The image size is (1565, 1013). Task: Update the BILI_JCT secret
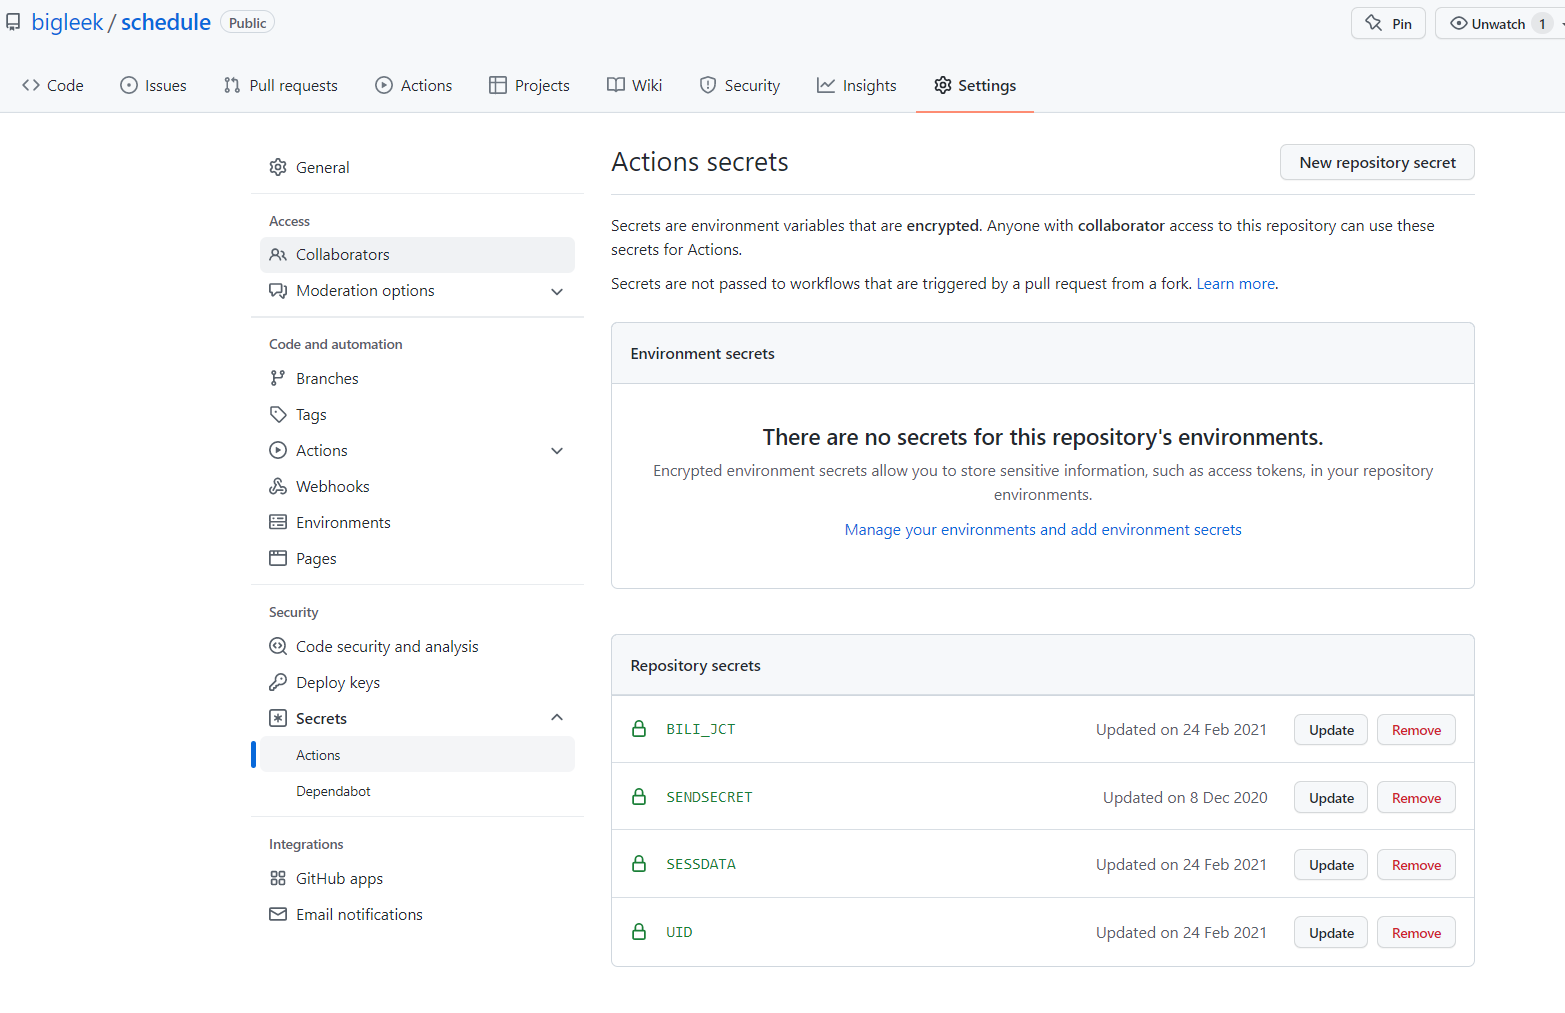tap(1331, 730)
